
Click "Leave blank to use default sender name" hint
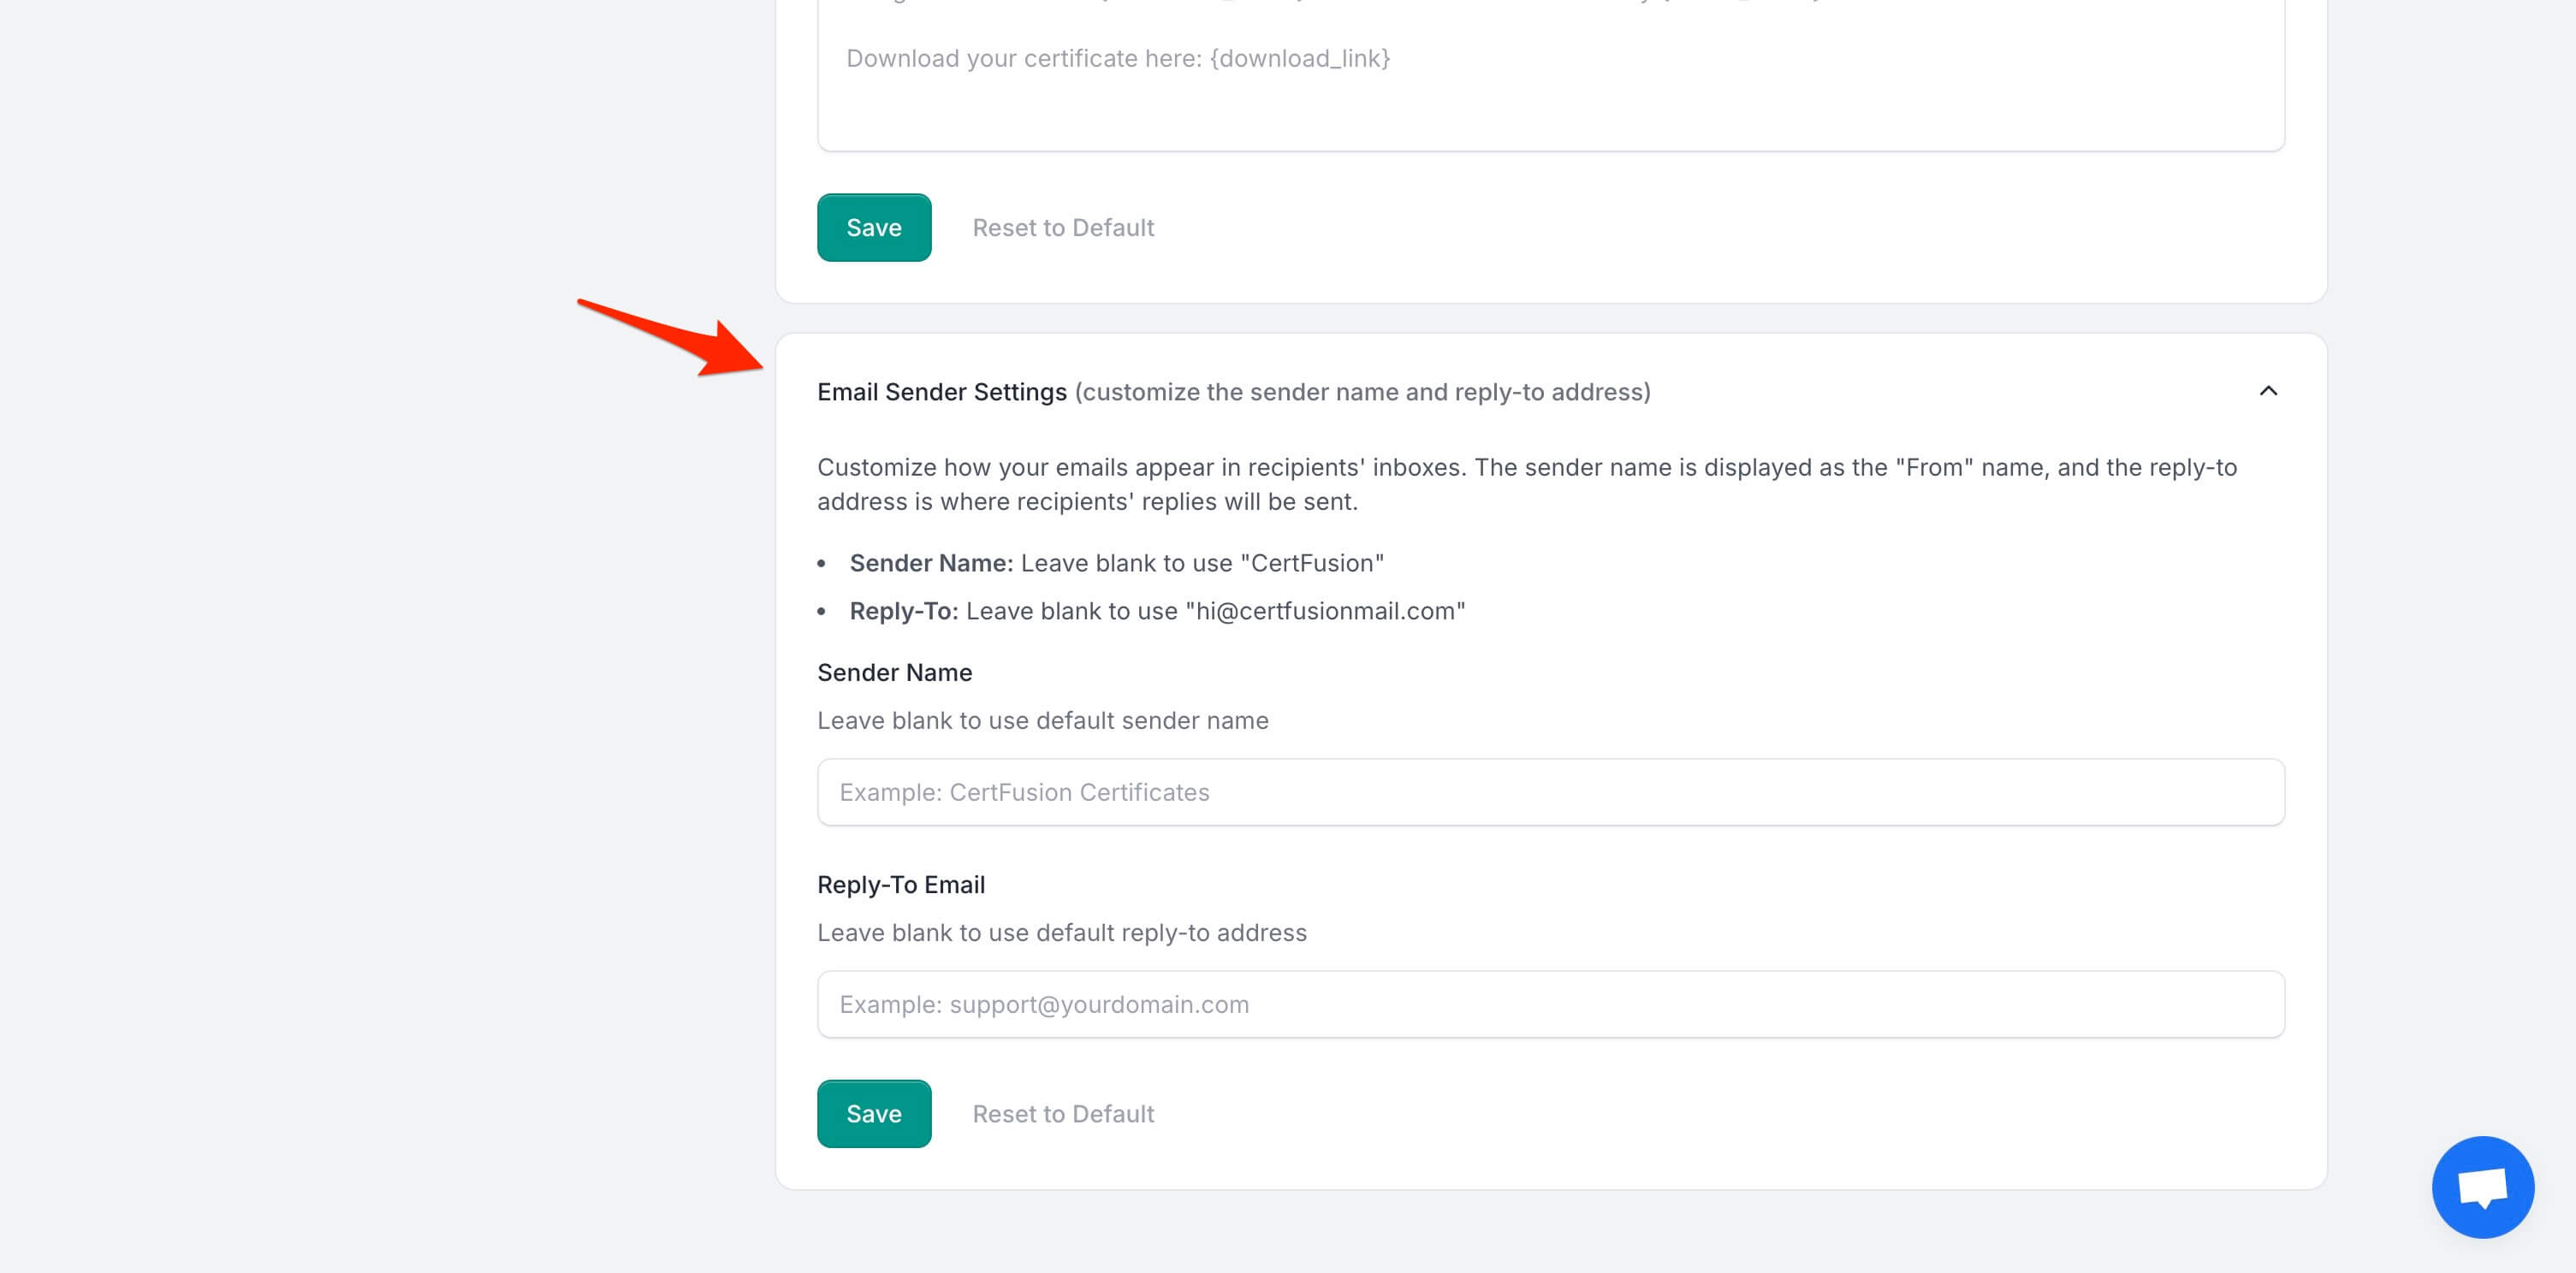click(1042, 721)
